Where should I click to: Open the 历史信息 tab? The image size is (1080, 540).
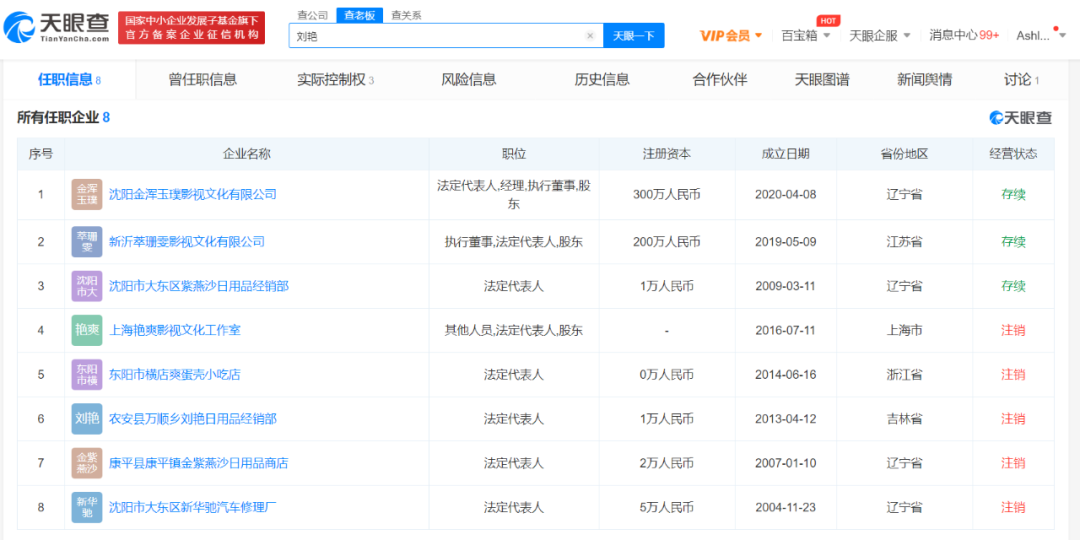pyautogui.click(x=602, y=80)
